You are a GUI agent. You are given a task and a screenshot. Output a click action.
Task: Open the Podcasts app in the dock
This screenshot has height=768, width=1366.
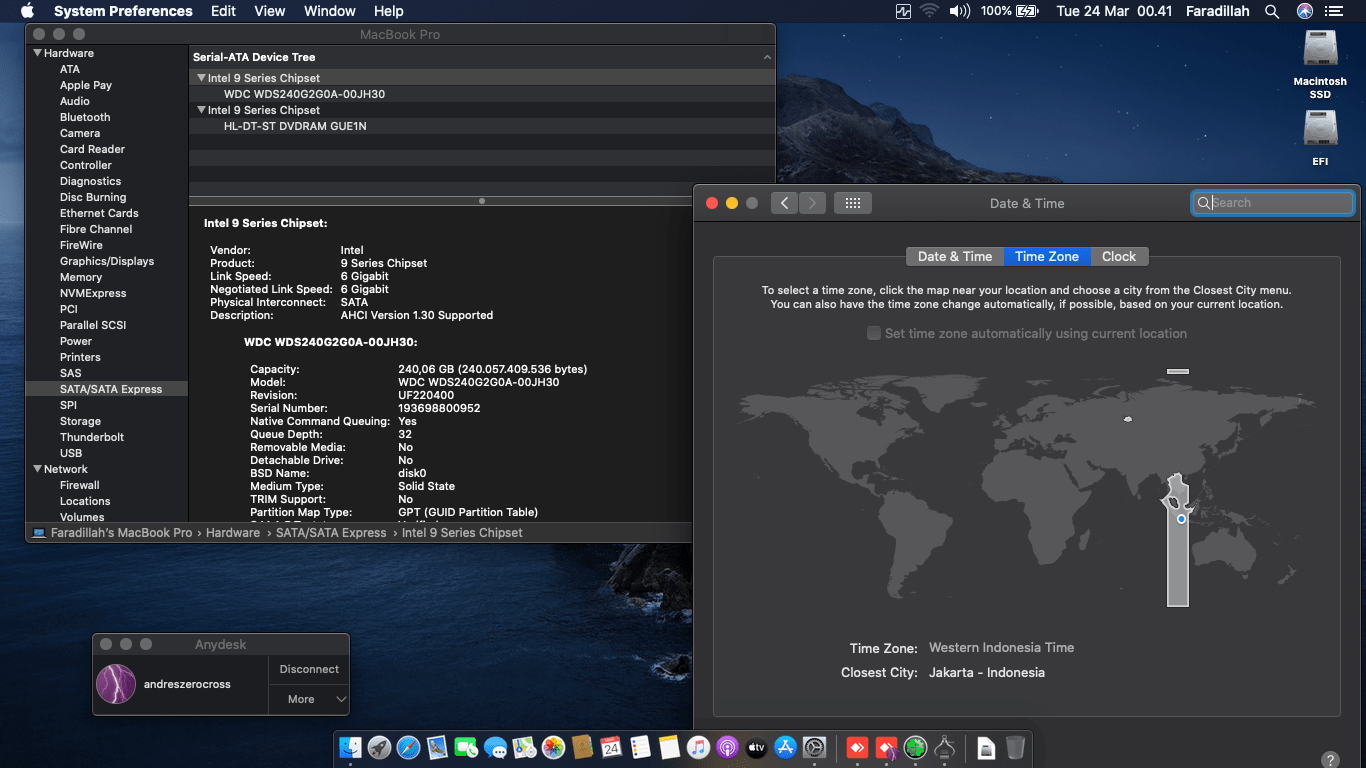click(x=727, y=747)
